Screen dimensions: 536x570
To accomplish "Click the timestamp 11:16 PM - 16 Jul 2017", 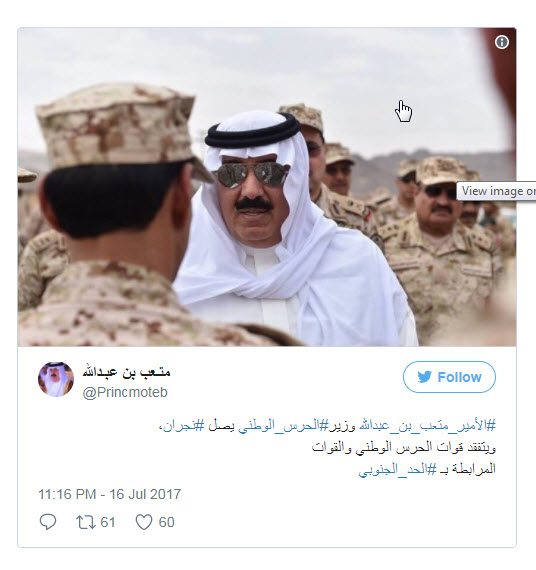I will tap(109, 494).
